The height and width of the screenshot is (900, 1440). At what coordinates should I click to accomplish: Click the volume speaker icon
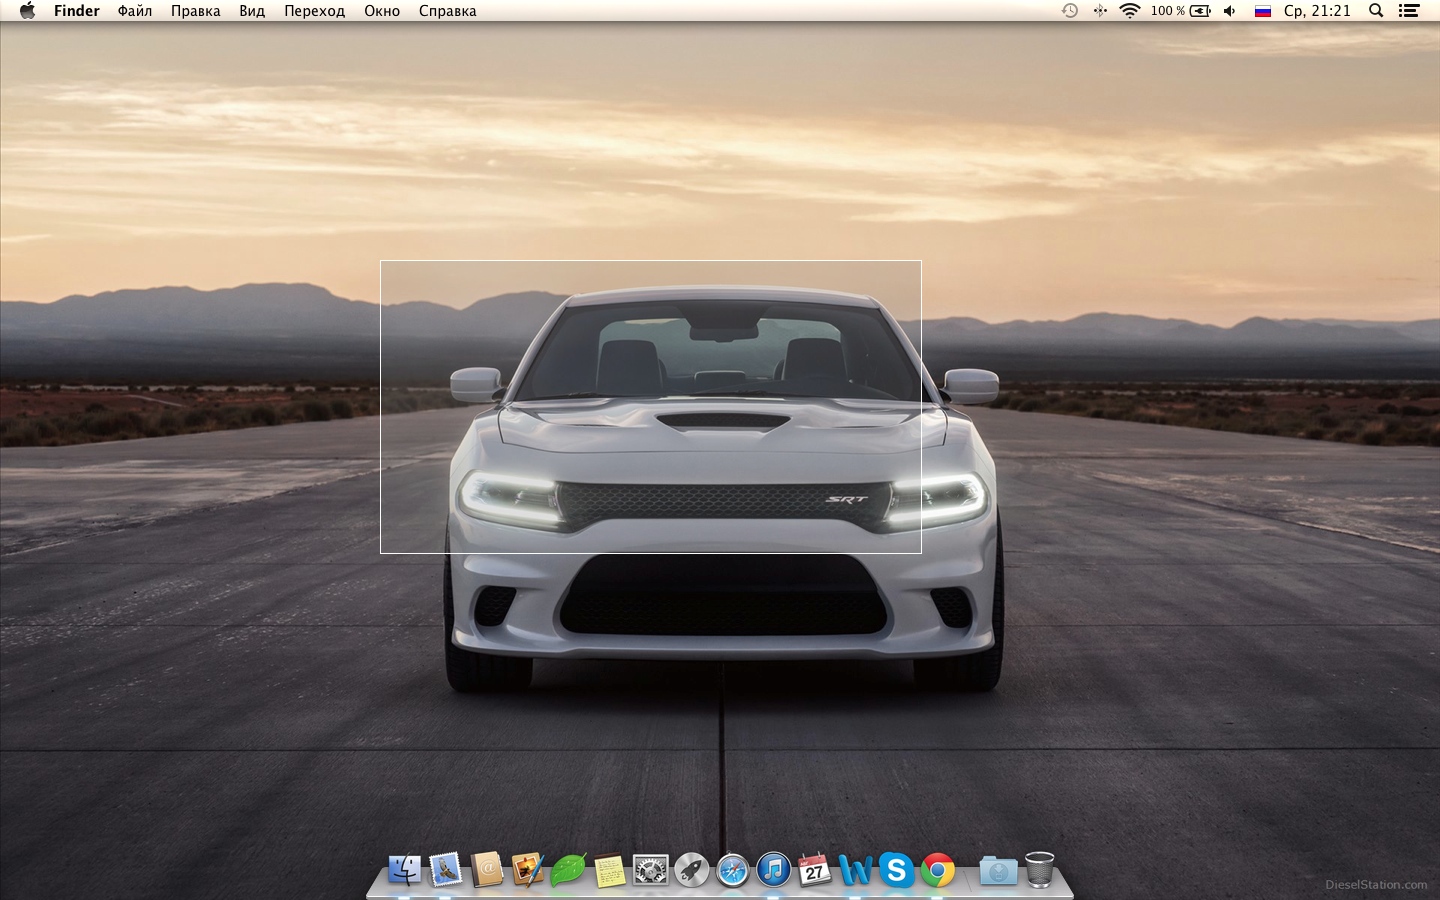(1230, 11)
